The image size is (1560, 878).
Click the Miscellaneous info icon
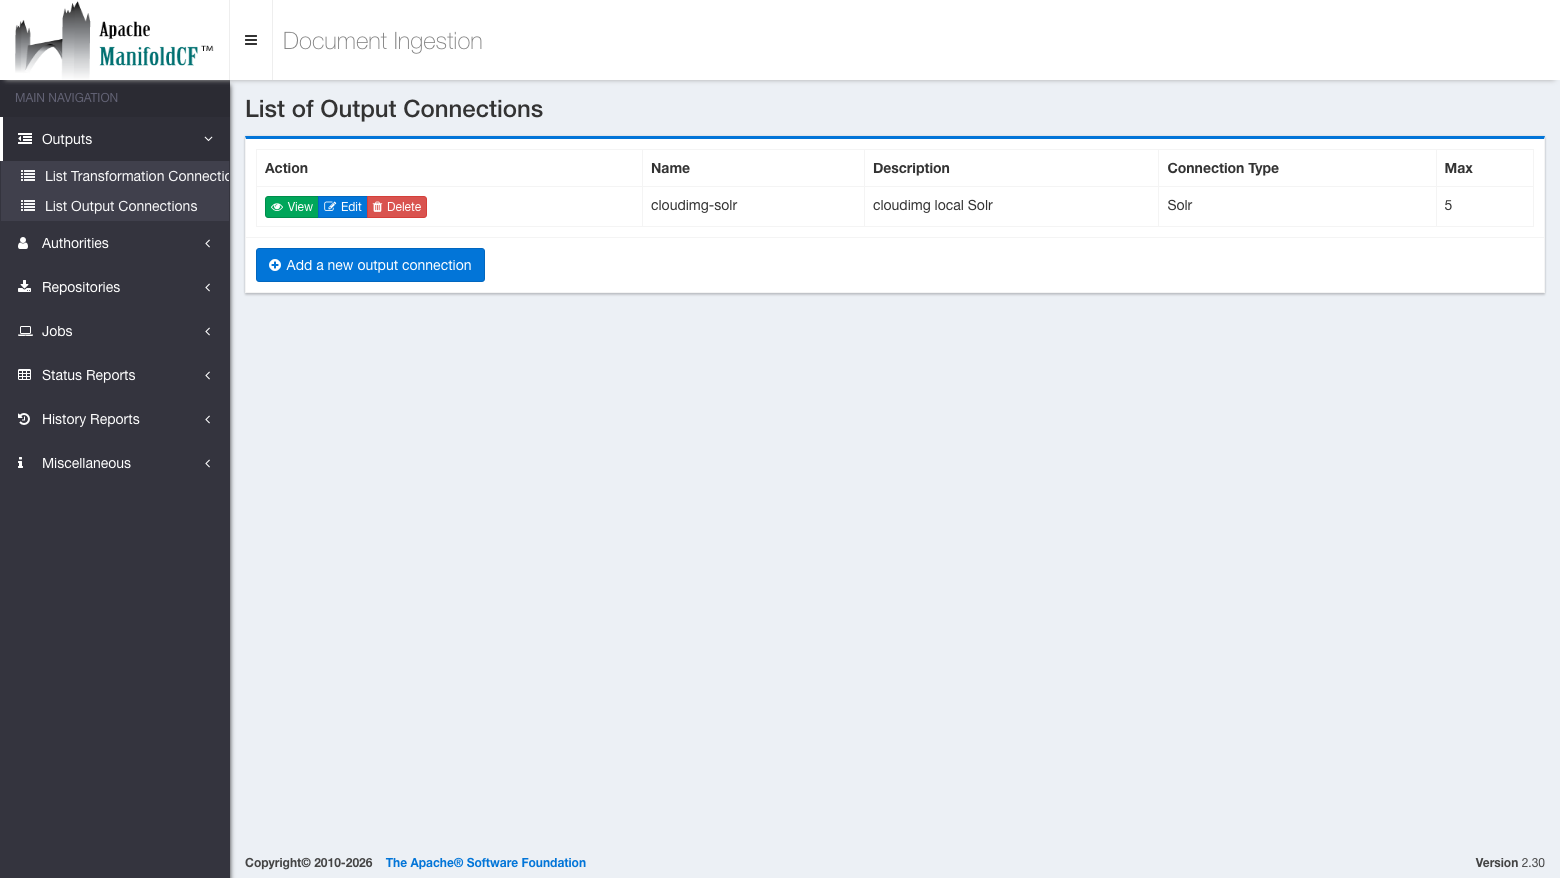[20, 463]
